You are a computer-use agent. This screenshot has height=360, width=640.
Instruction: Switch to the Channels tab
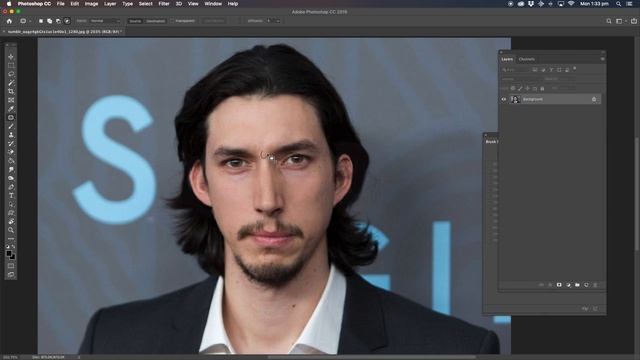point(527,59)
